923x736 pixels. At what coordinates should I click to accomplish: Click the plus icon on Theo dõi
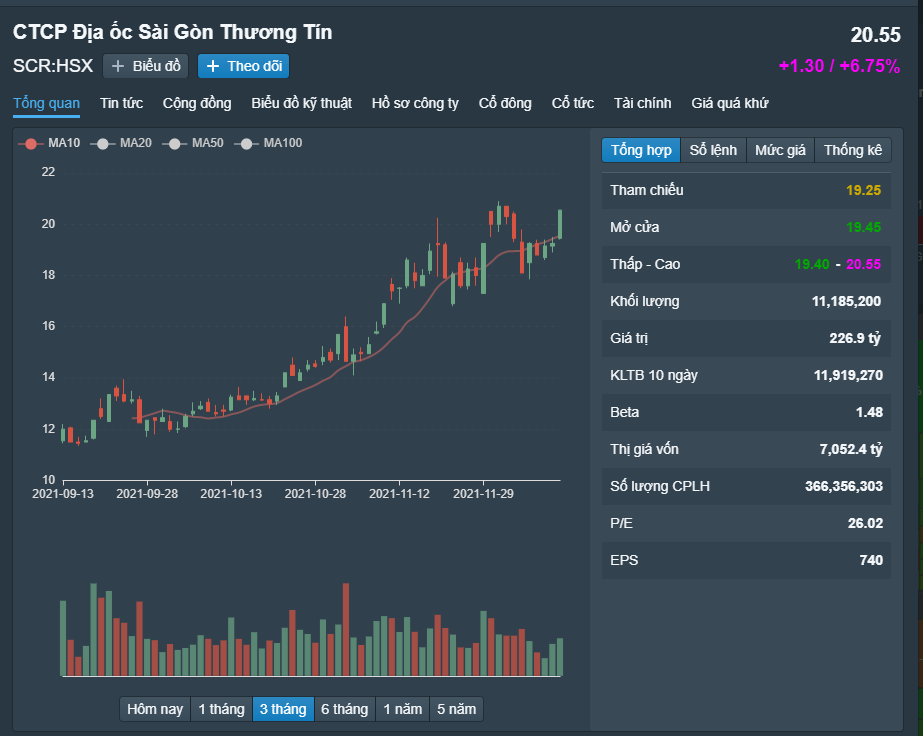click(x=213, y=67)
